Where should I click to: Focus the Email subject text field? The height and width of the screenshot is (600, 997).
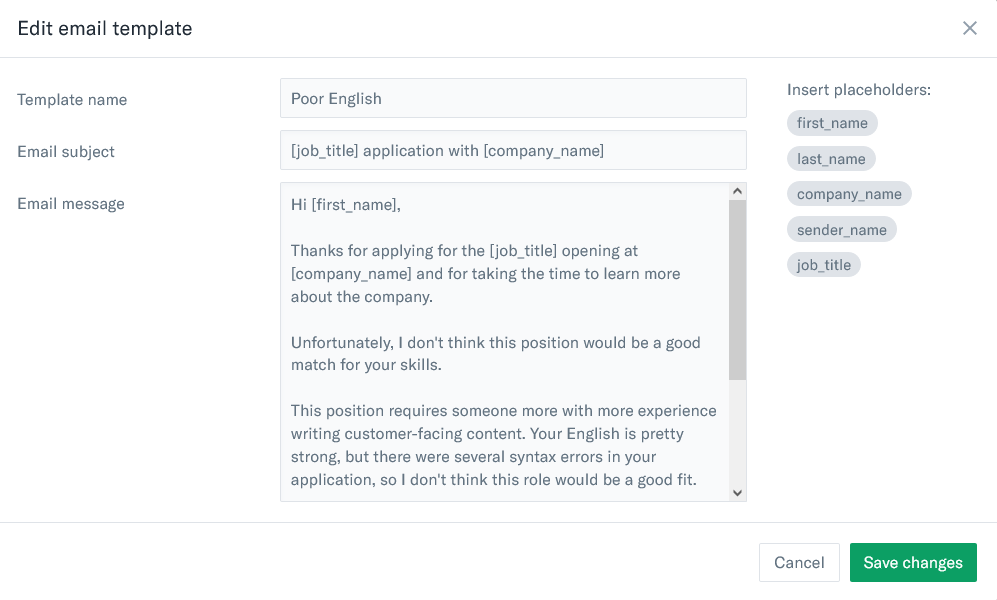coord(512,150)
